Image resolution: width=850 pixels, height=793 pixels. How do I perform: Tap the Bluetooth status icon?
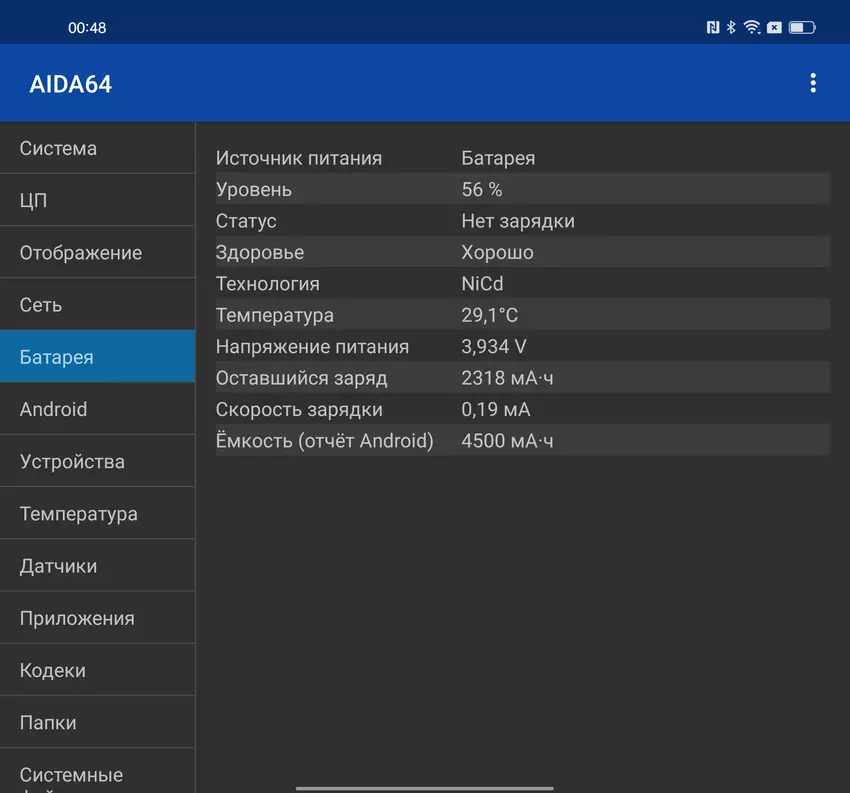[731, 28]
